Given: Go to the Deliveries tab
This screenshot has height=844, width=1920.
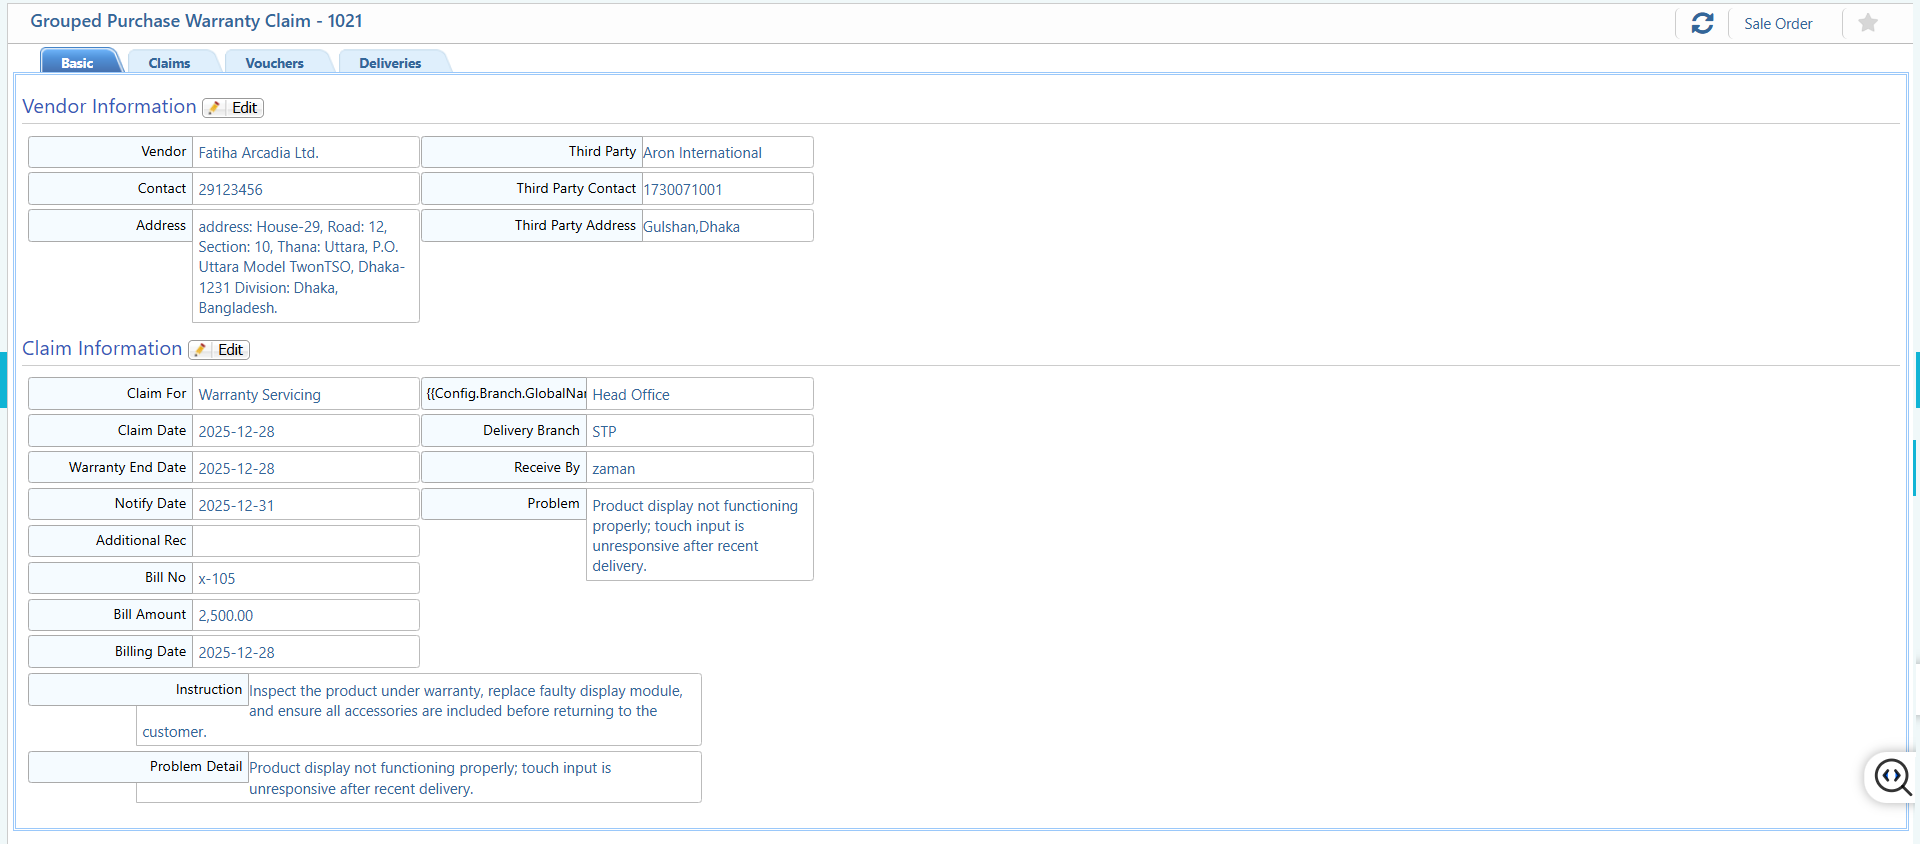Looking at the screenshot, I should click(x=390, y=63).
